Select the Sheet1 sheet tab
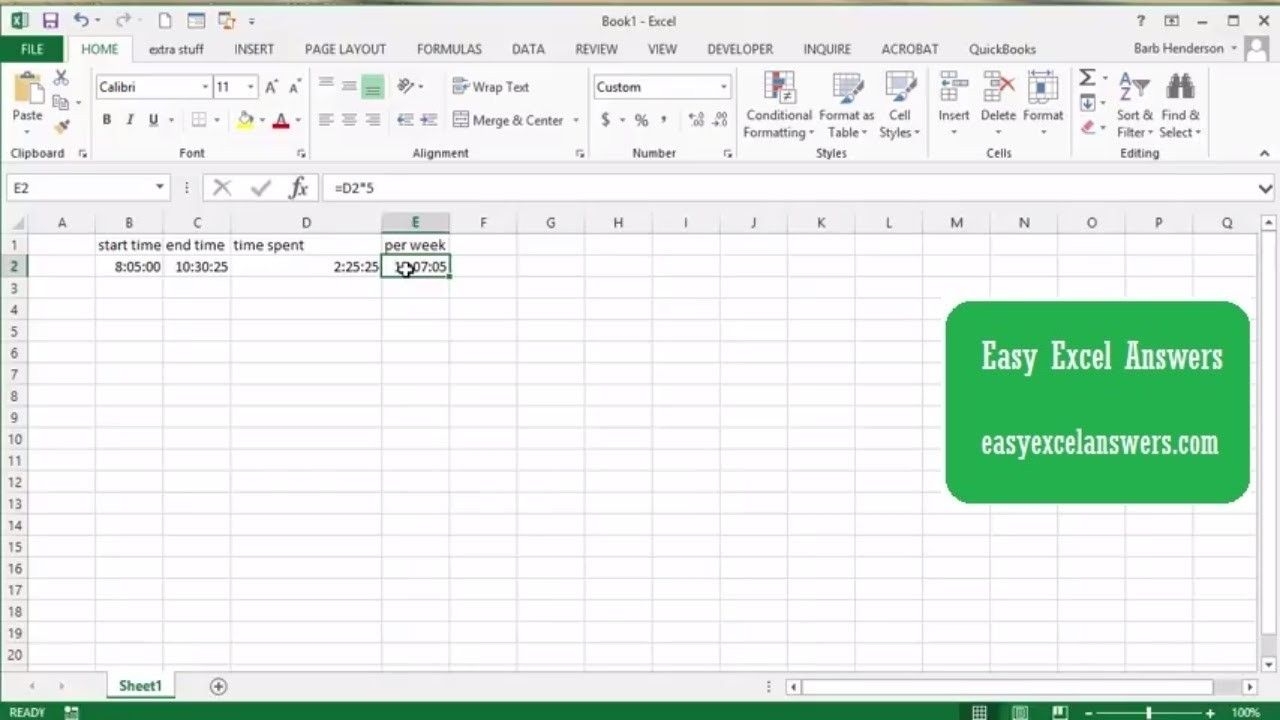1280x720 pixels. point(140,686)
